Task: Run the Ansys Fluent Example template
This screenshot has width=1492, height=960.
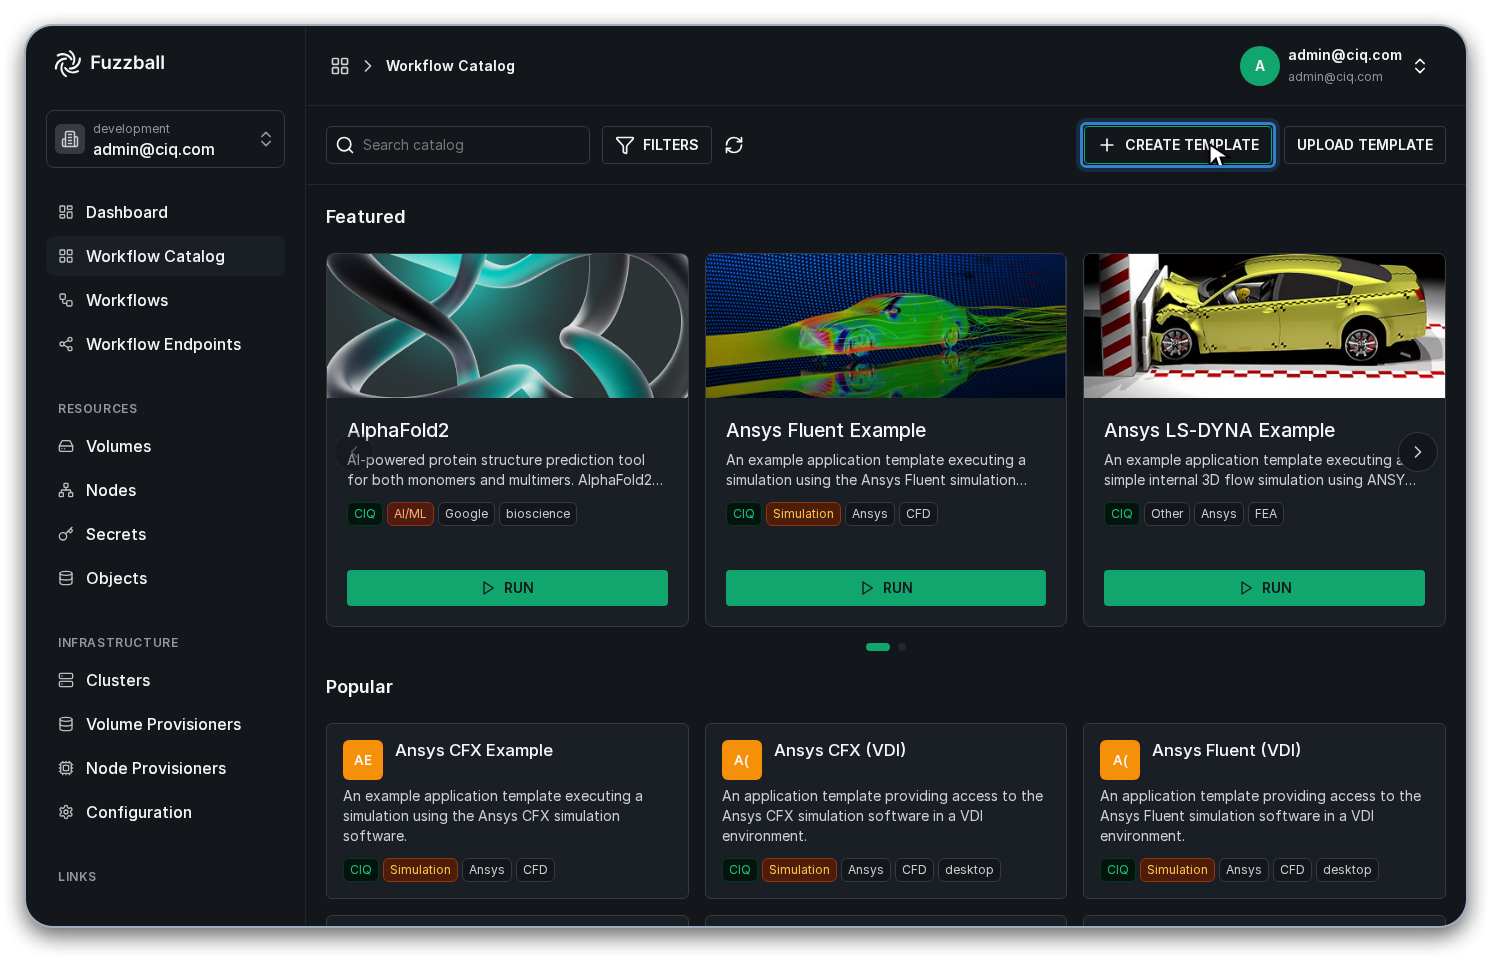Action: click(886, 588)
